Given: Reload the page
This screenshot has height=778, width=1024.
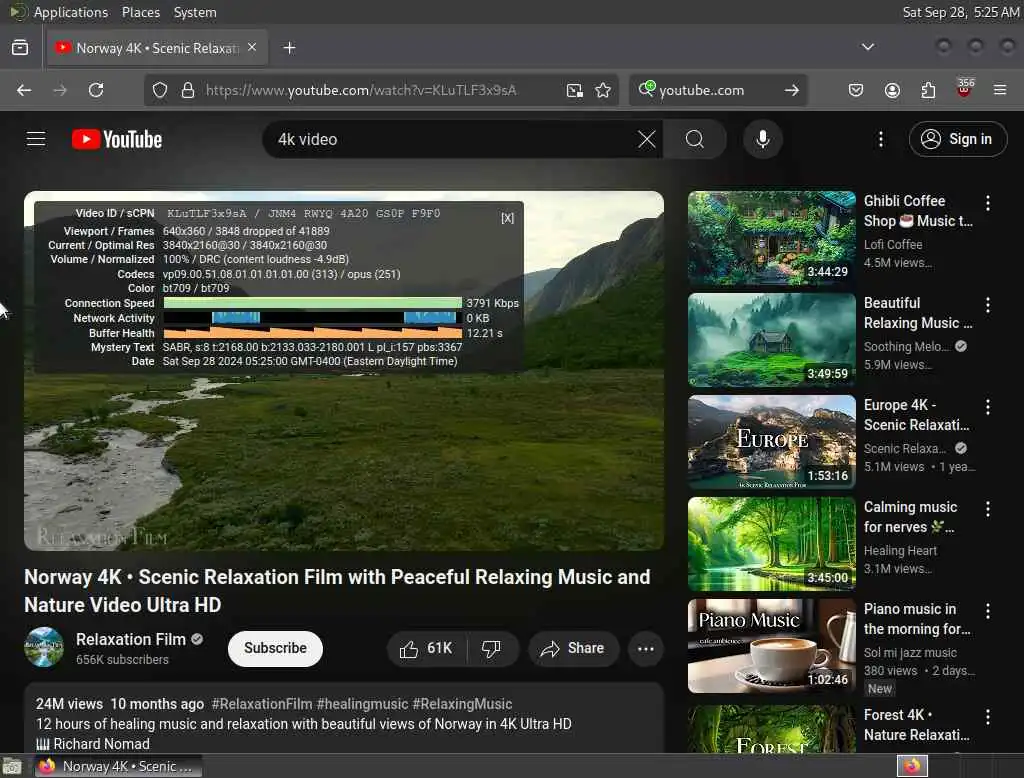Looking at the screenshot, I should point(96,90).
